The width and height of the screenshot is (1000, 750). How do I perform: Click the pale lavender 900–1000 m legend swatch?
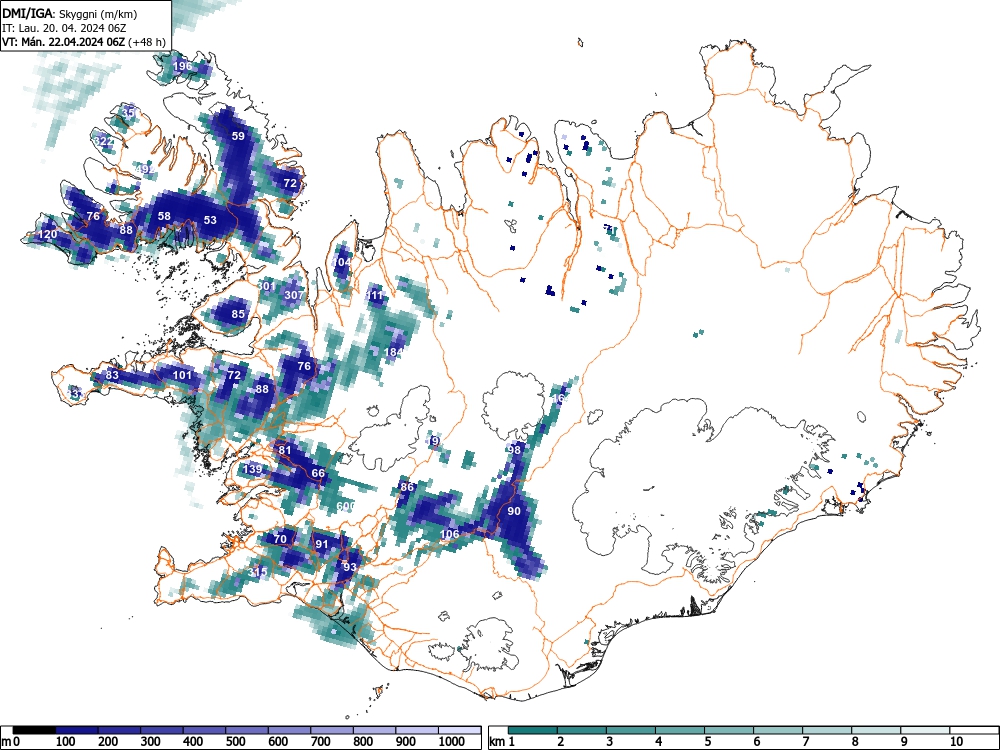click(417, 730)
